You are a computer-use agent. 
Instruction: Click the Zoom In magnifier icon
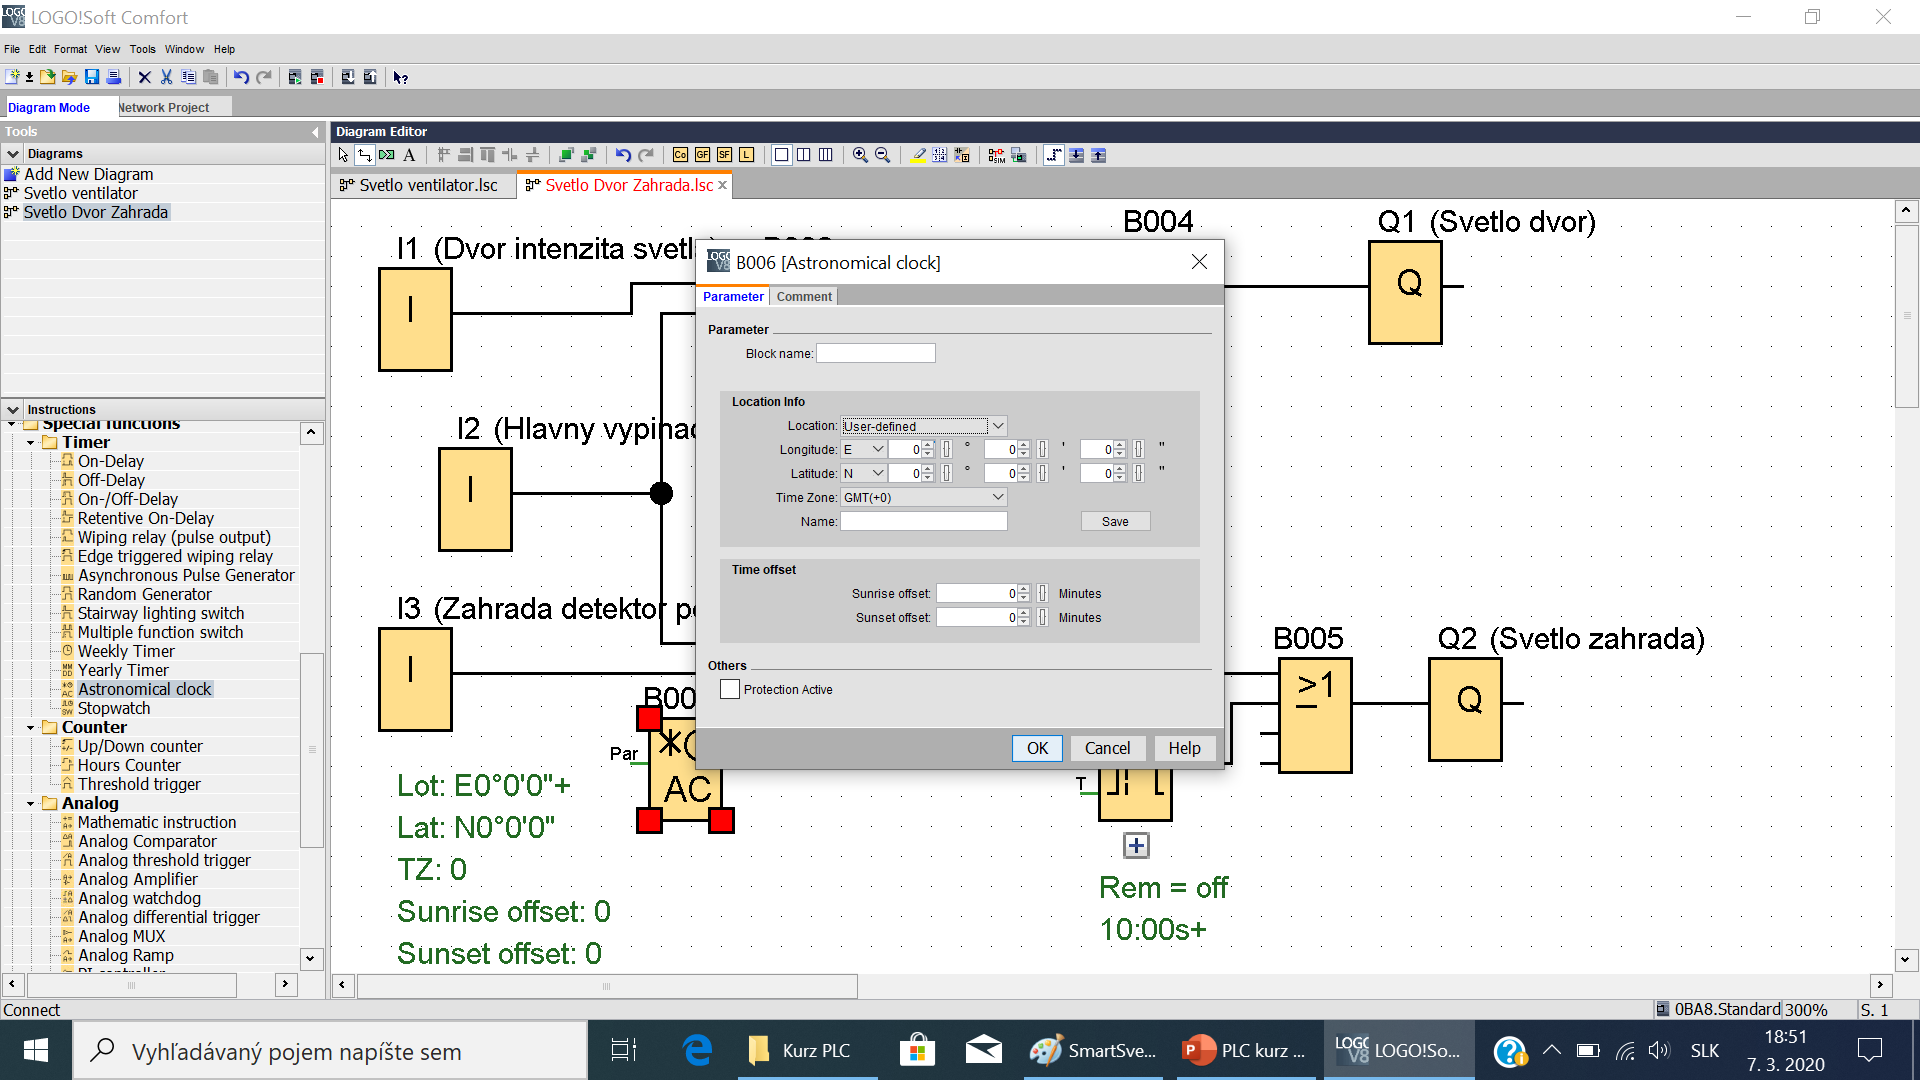(x=860, y=155)
